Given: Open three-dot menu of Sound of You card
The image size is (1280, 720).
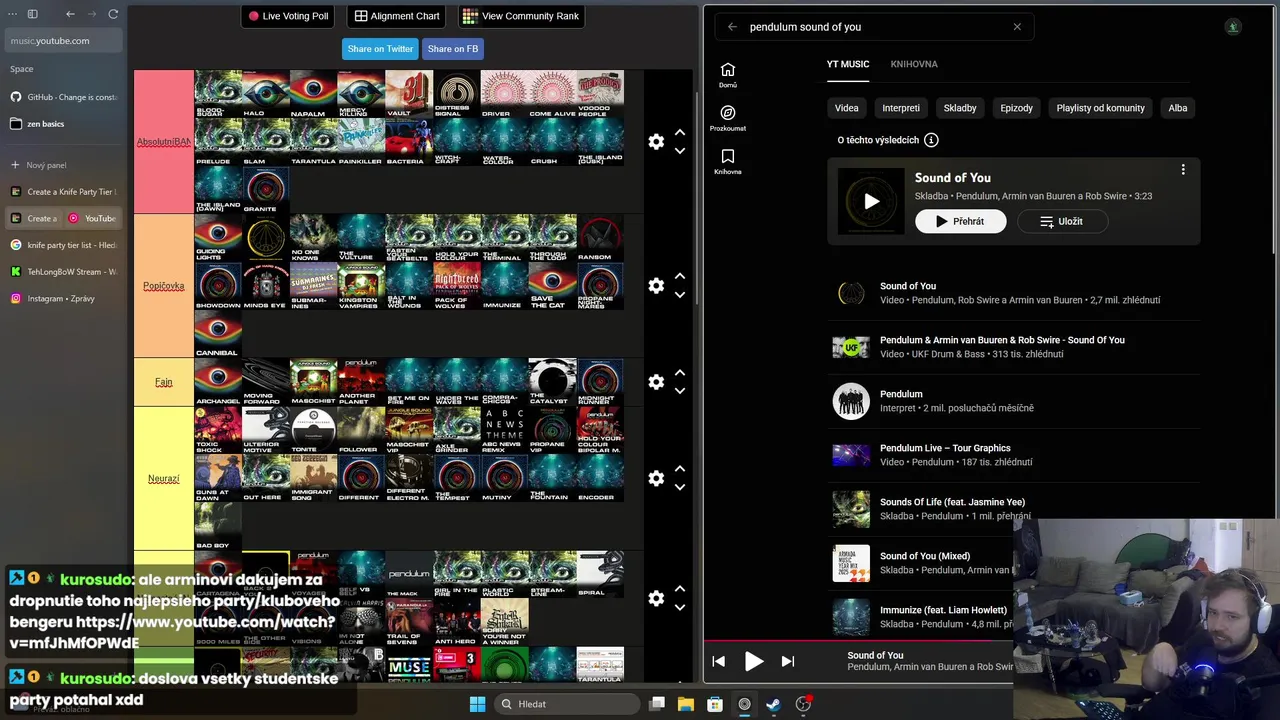Looking at the screenshot, I should [x=1183, y=170].
